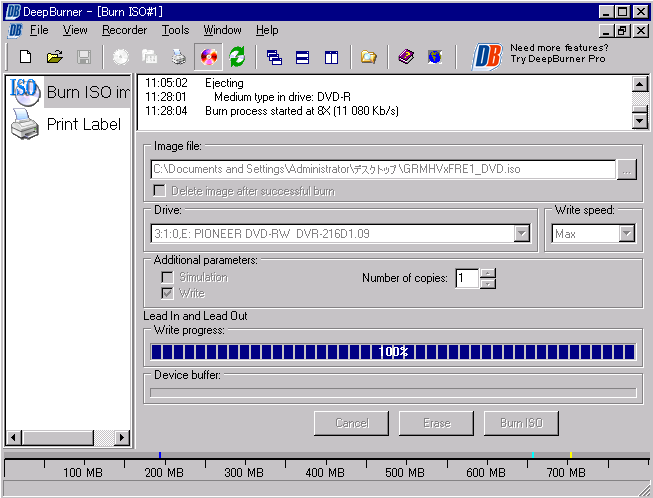Click 'Medium type in drive: DVD-R' log line

tap(282, 97)
